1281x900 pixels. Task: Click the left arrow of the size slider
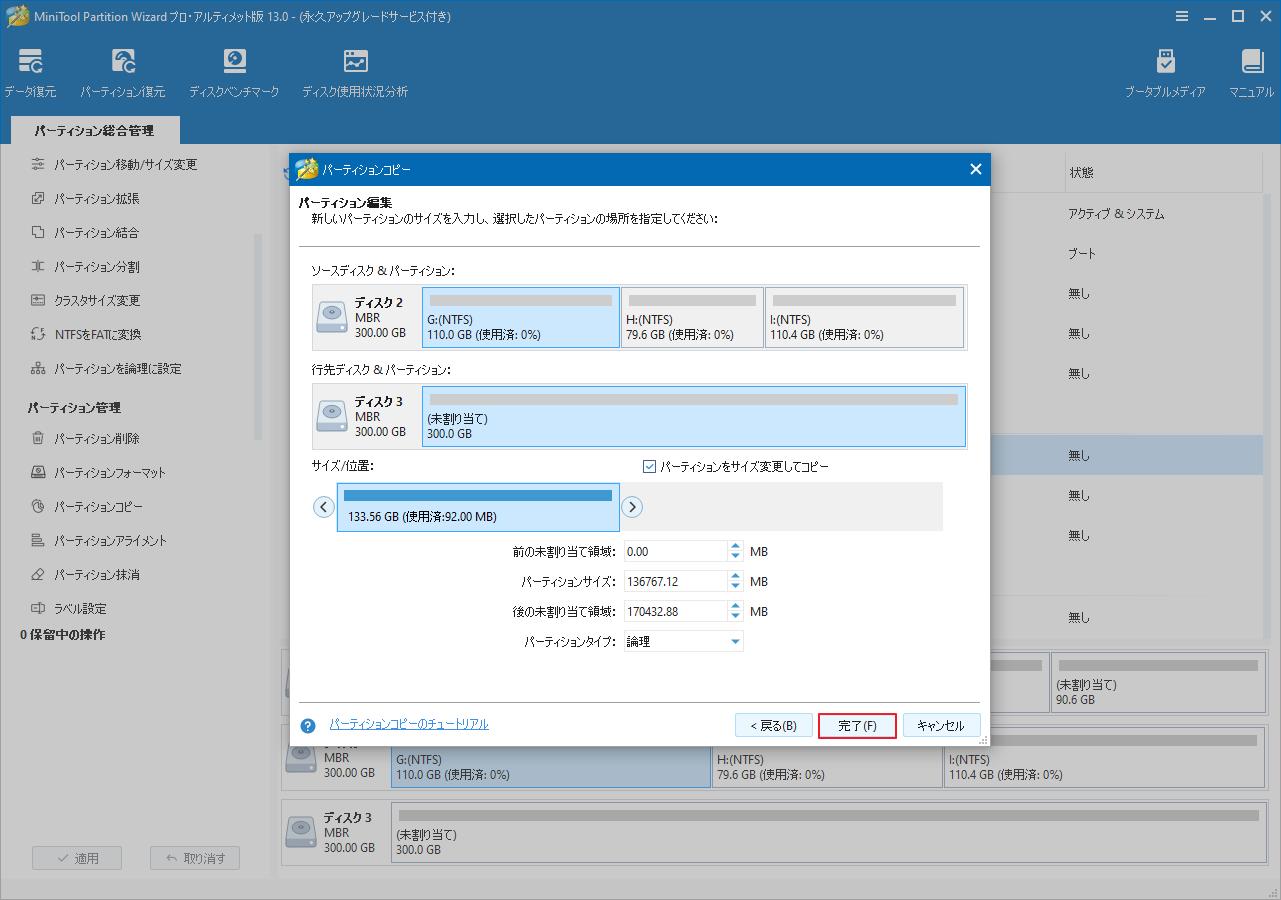point(323,507)
